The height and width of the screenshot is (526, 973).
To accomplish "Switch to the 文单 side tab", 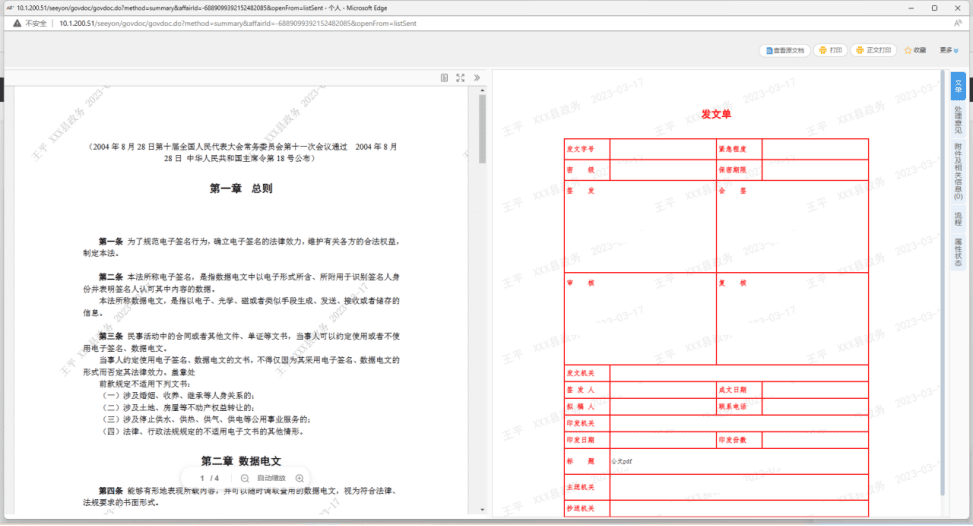I will click(x=958, y=86).
